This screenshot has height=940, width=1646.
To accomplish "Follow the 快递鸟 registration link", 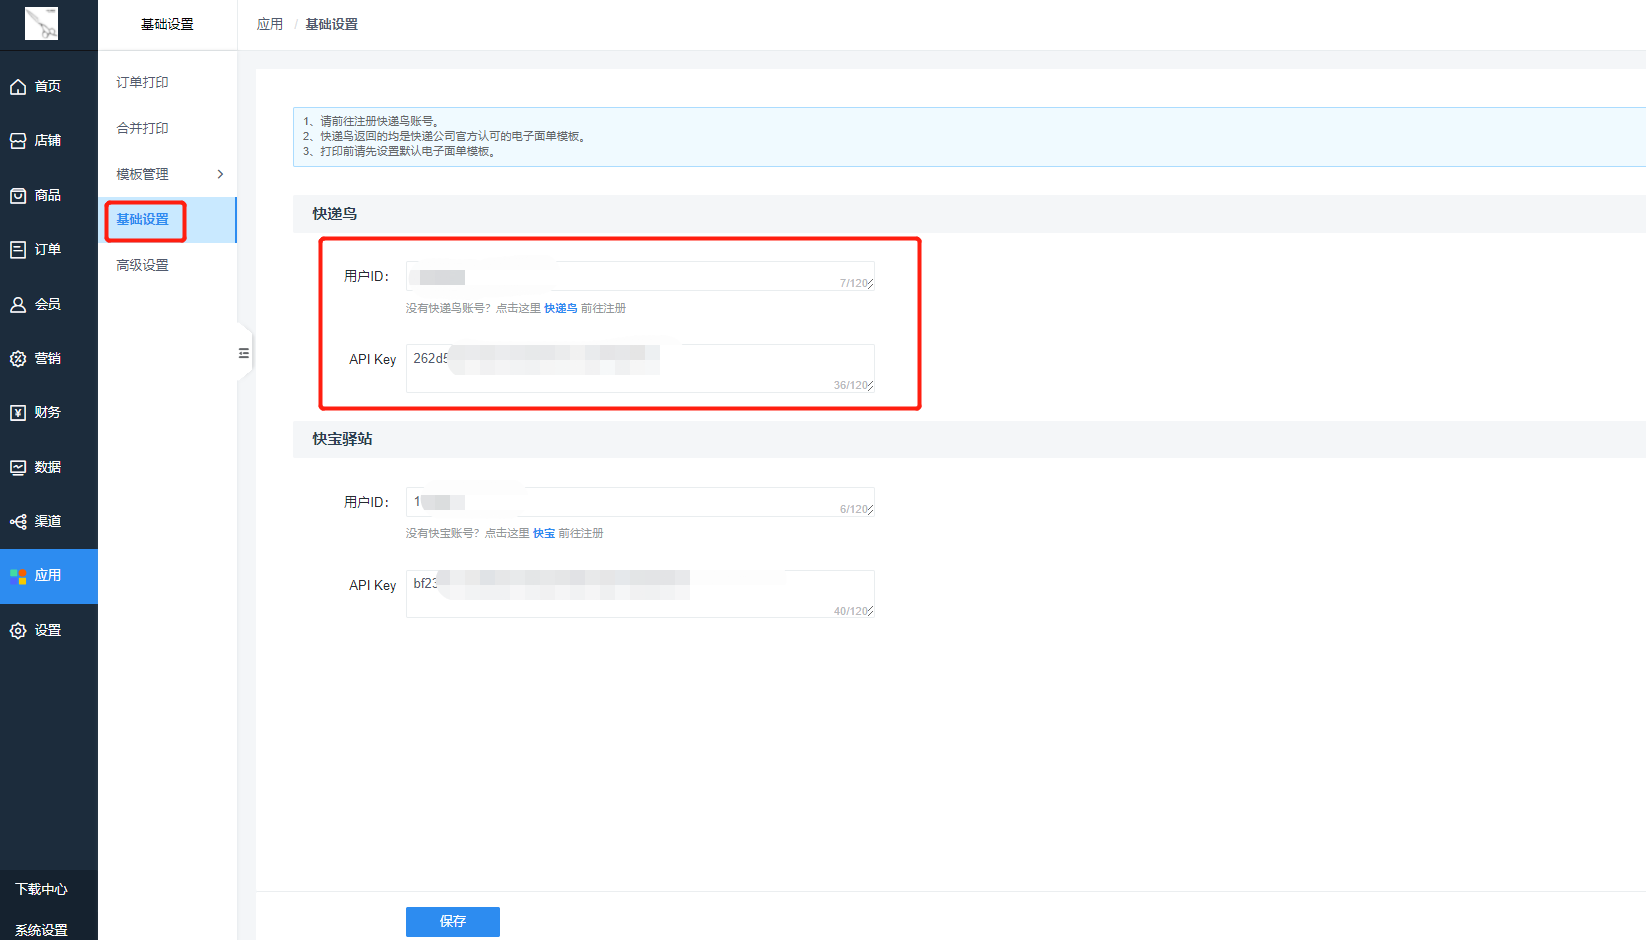I will point(560,308).
